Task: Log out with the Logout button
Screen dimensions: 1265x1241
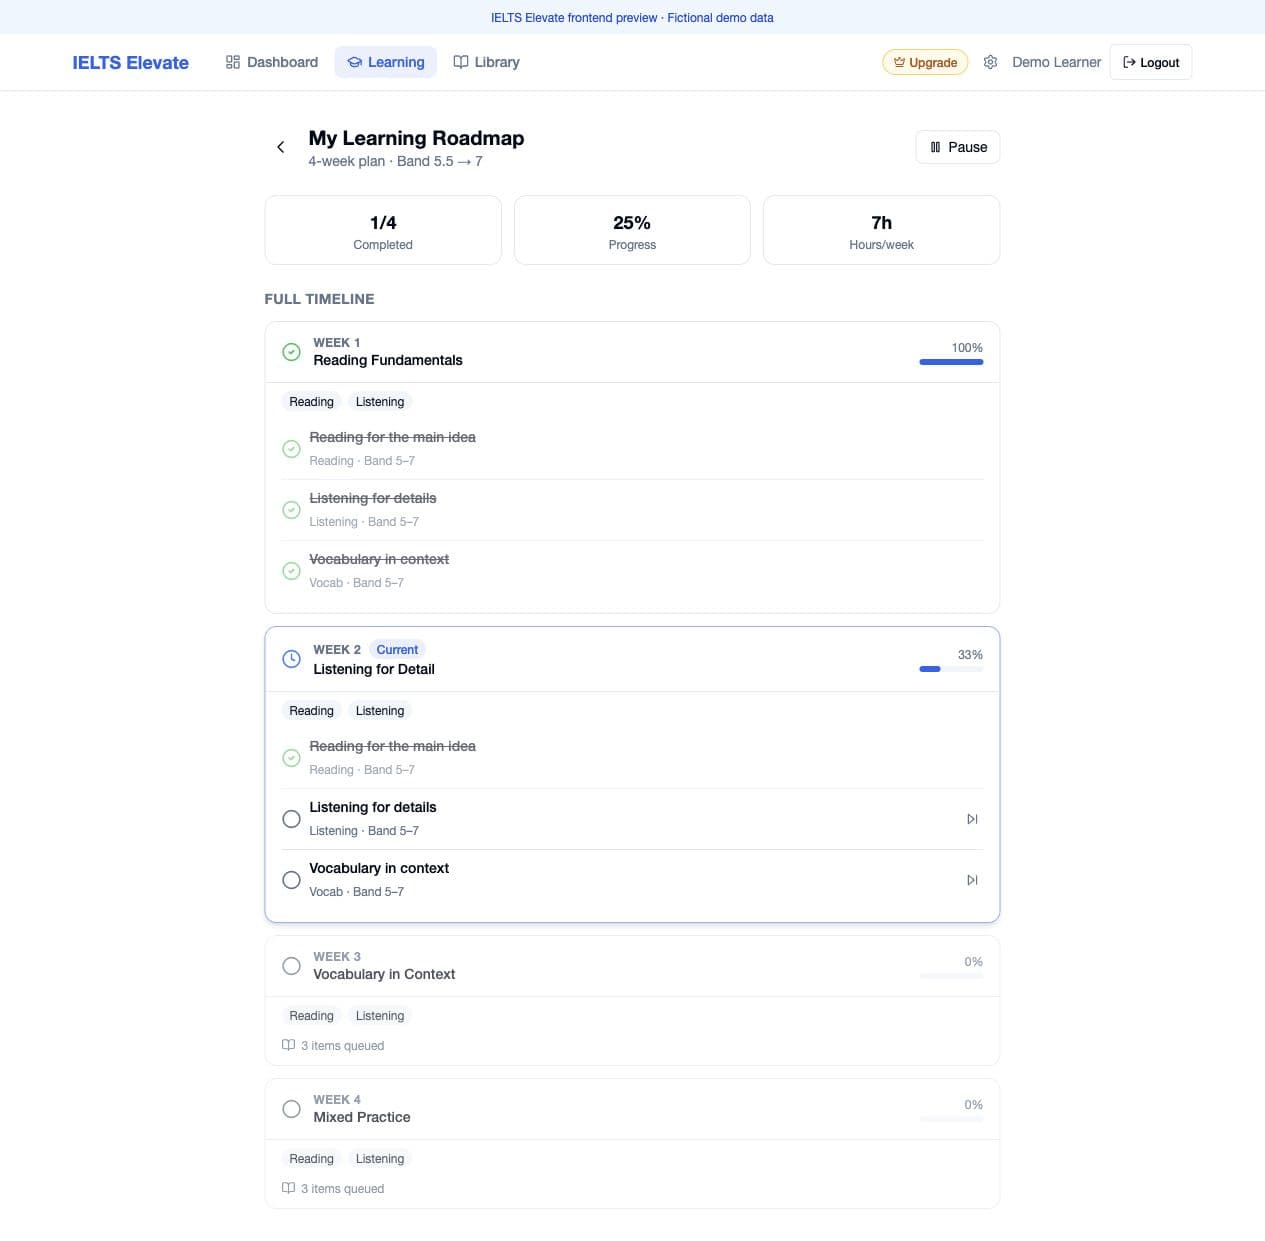Action: (1151, 62)
